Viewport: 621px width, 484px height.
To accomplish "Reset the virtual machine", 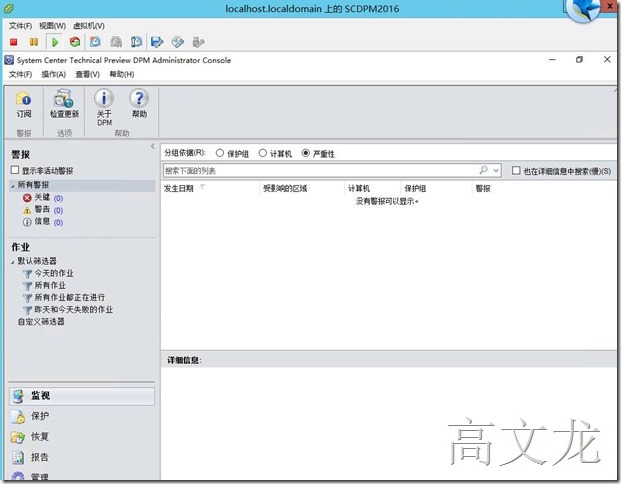I will (75, 42).
